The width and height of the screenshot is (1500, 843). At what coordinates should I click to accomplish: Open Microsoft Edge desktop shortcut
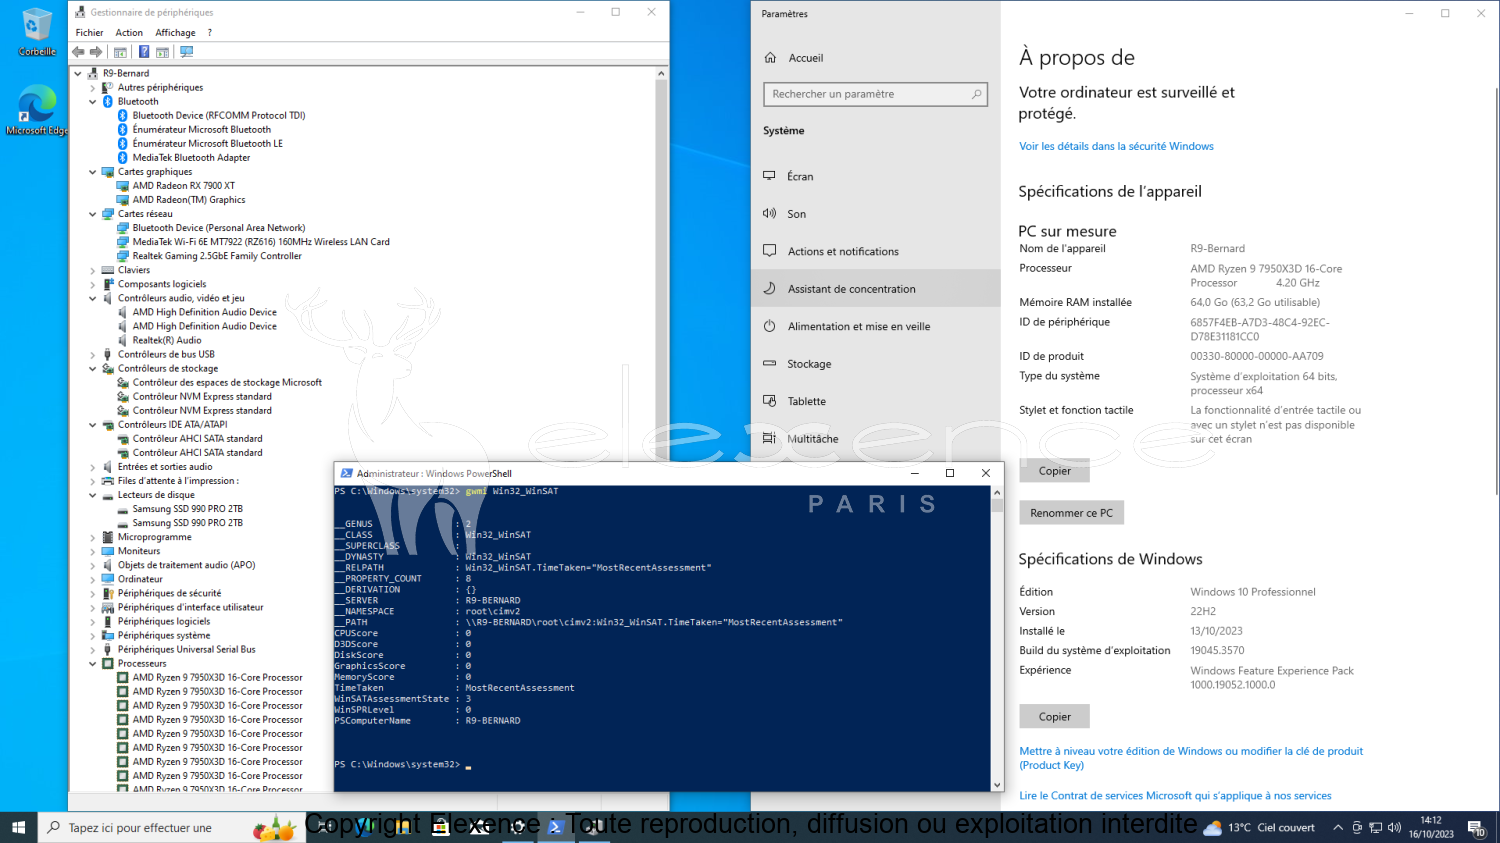[37, 110]
